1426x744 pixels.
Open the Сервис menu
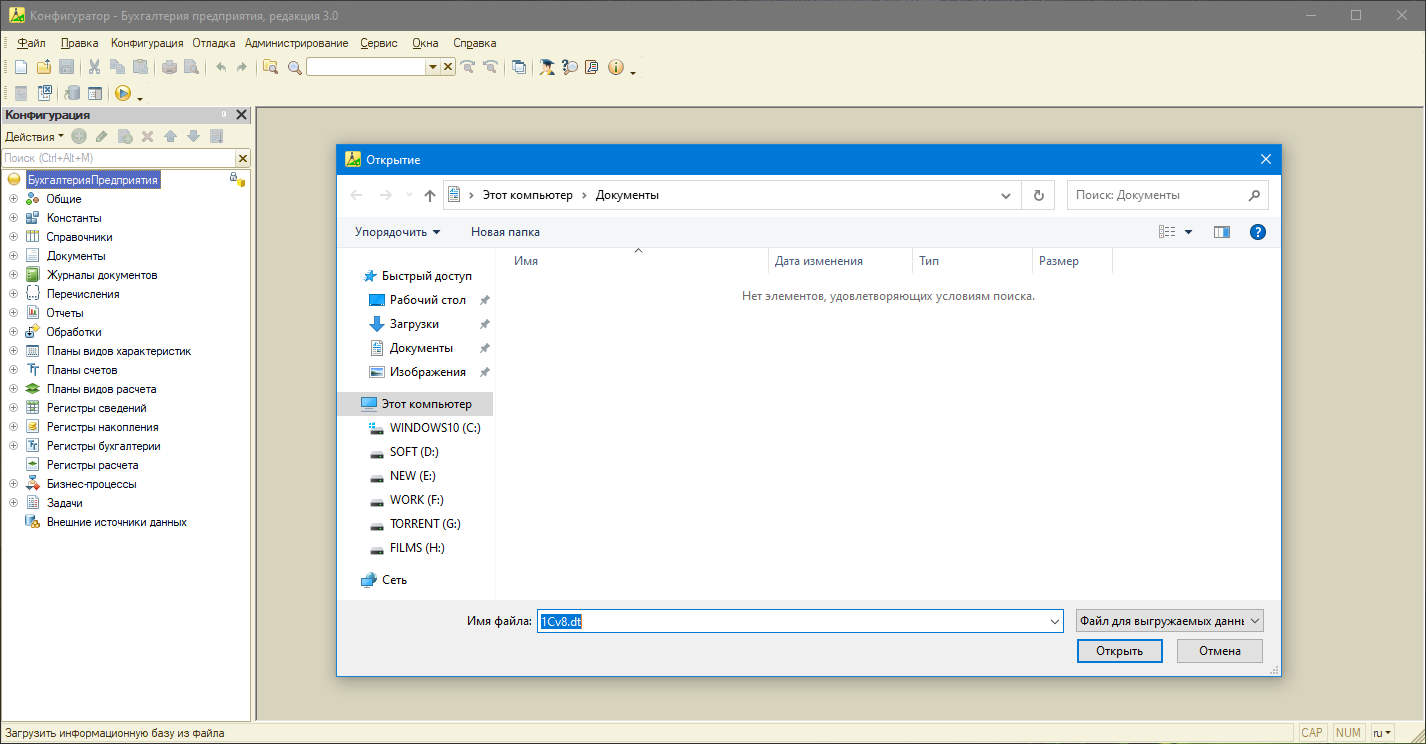(x=379, y=43)
